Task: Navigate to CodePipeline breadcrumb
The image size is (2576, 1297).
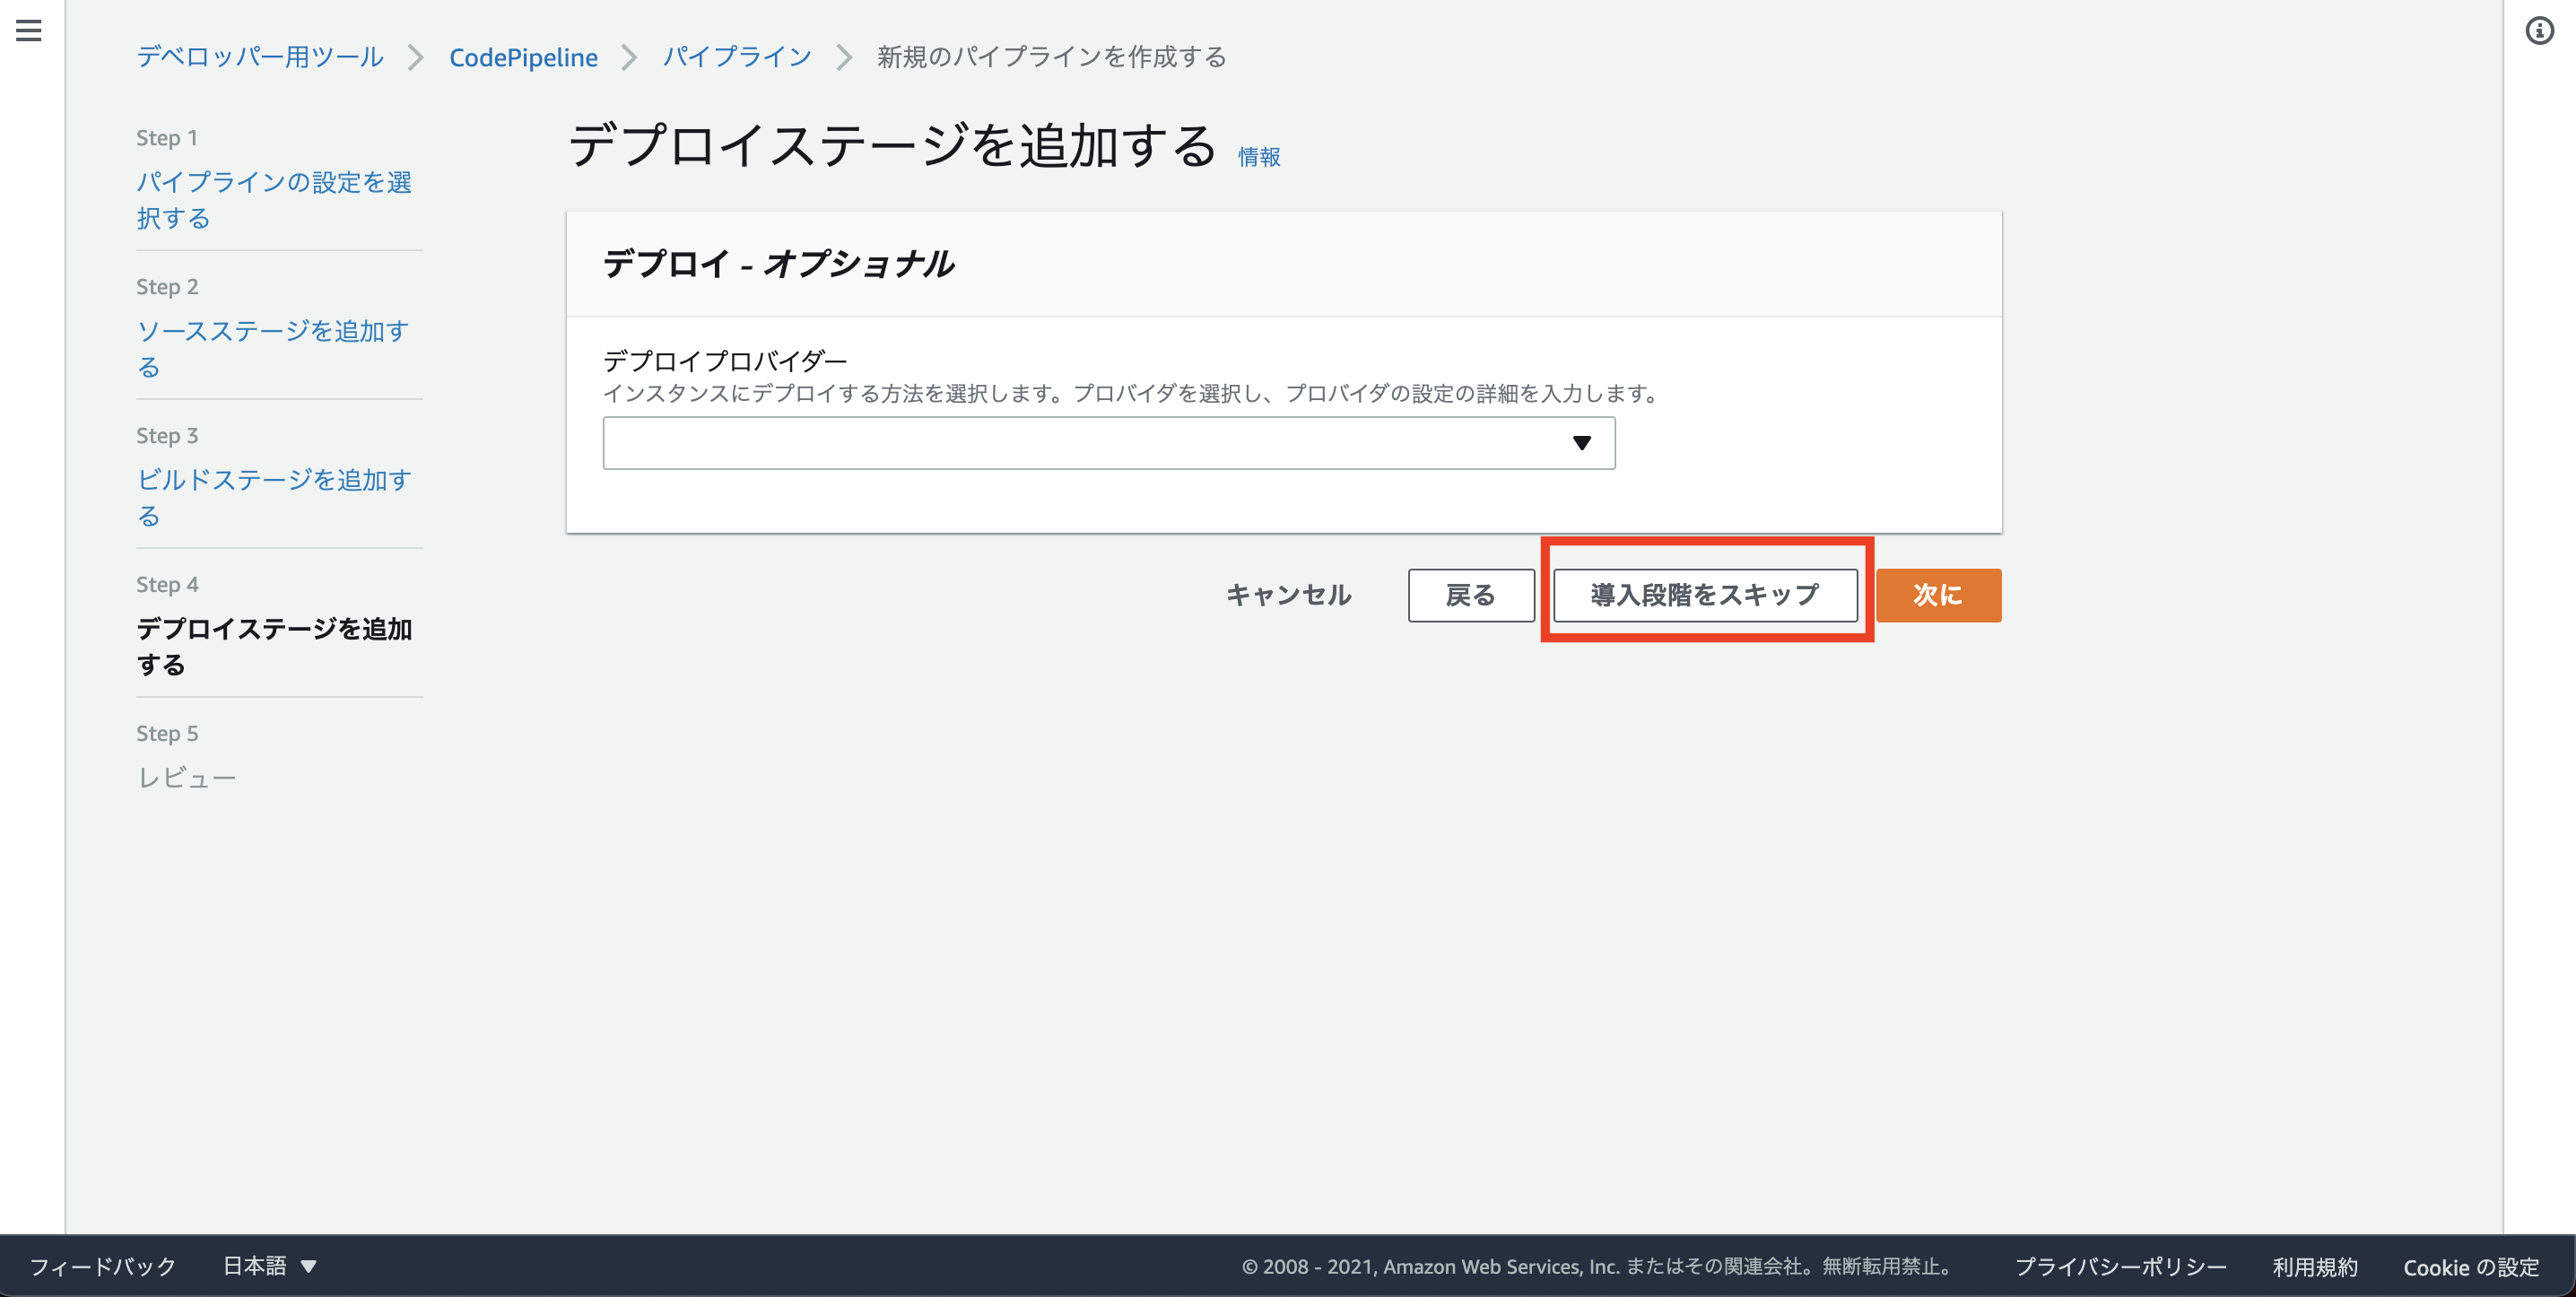Action: 523,57
